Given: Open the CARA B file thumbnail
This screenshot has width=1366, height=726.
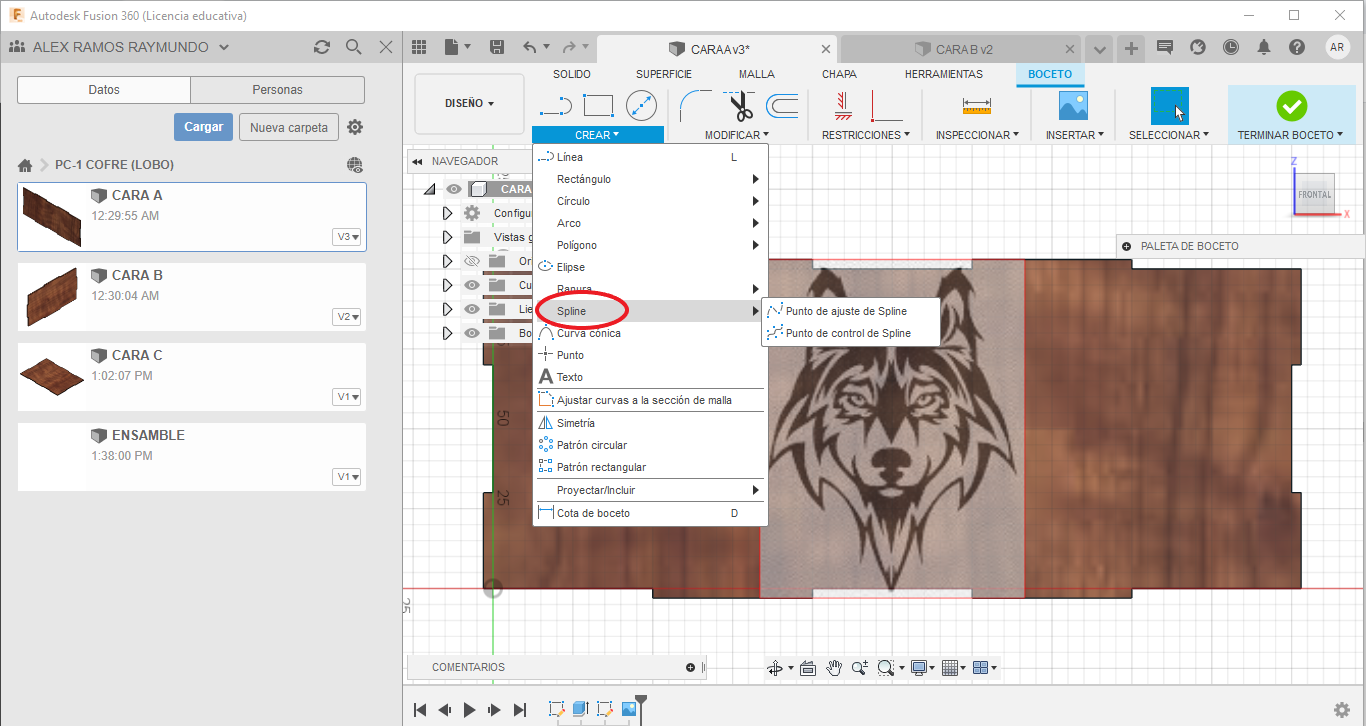Looking at the screenshot, I should [50, 296].
